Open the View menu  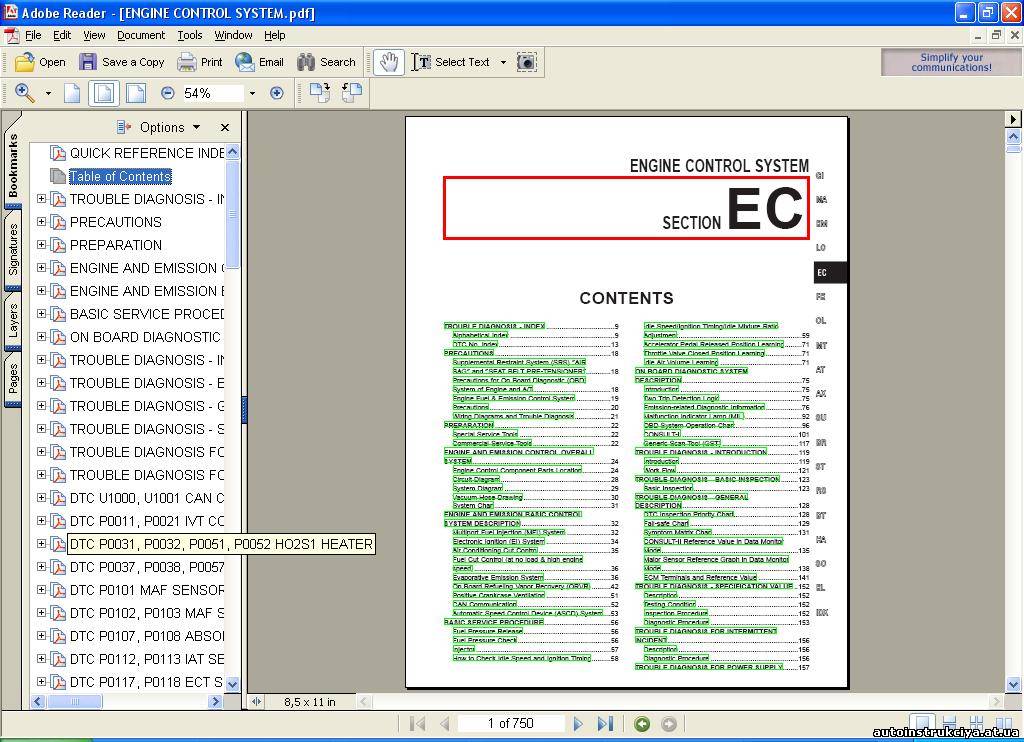(x=94, y=35)
